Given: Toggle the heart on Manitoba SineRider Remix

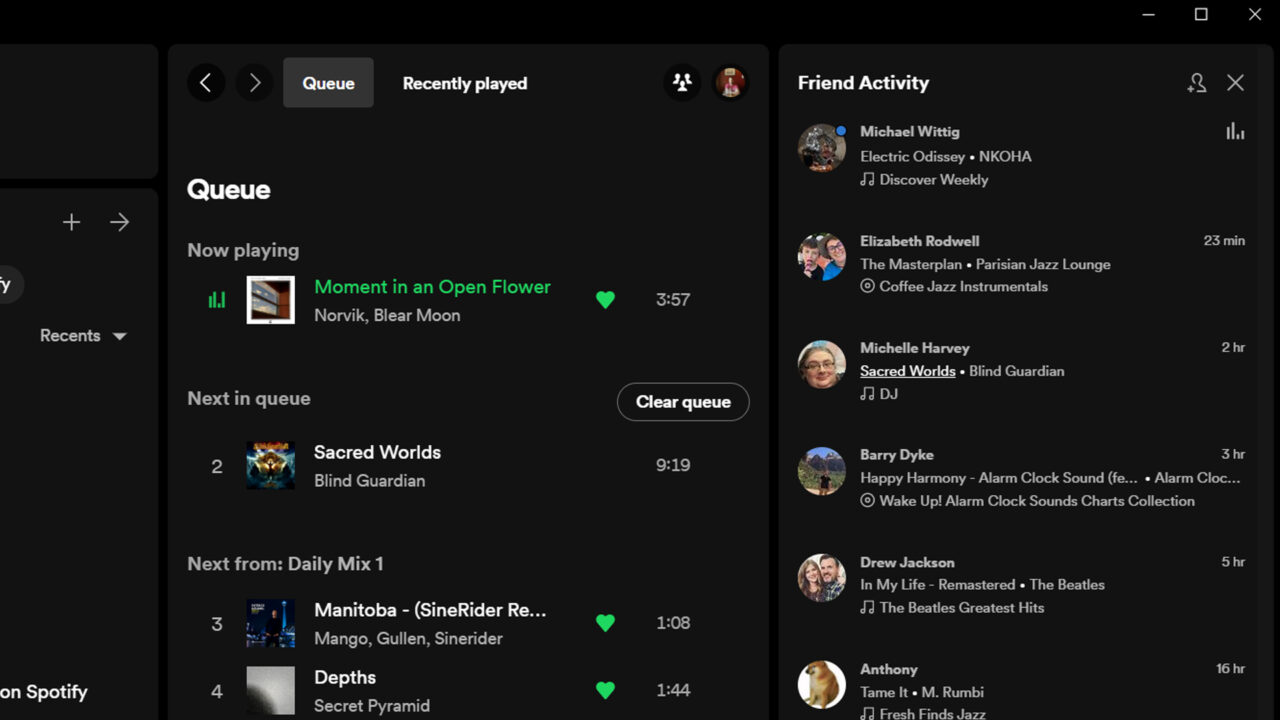Looking at the screenshot, I should pos(605,623).
